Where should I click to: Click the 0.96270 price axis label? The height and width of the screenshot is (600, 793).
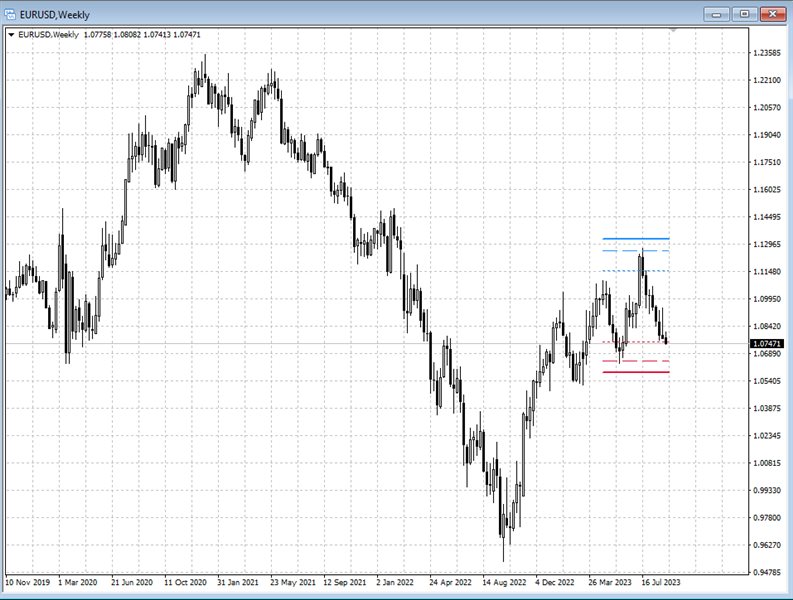tap(767, 545)
